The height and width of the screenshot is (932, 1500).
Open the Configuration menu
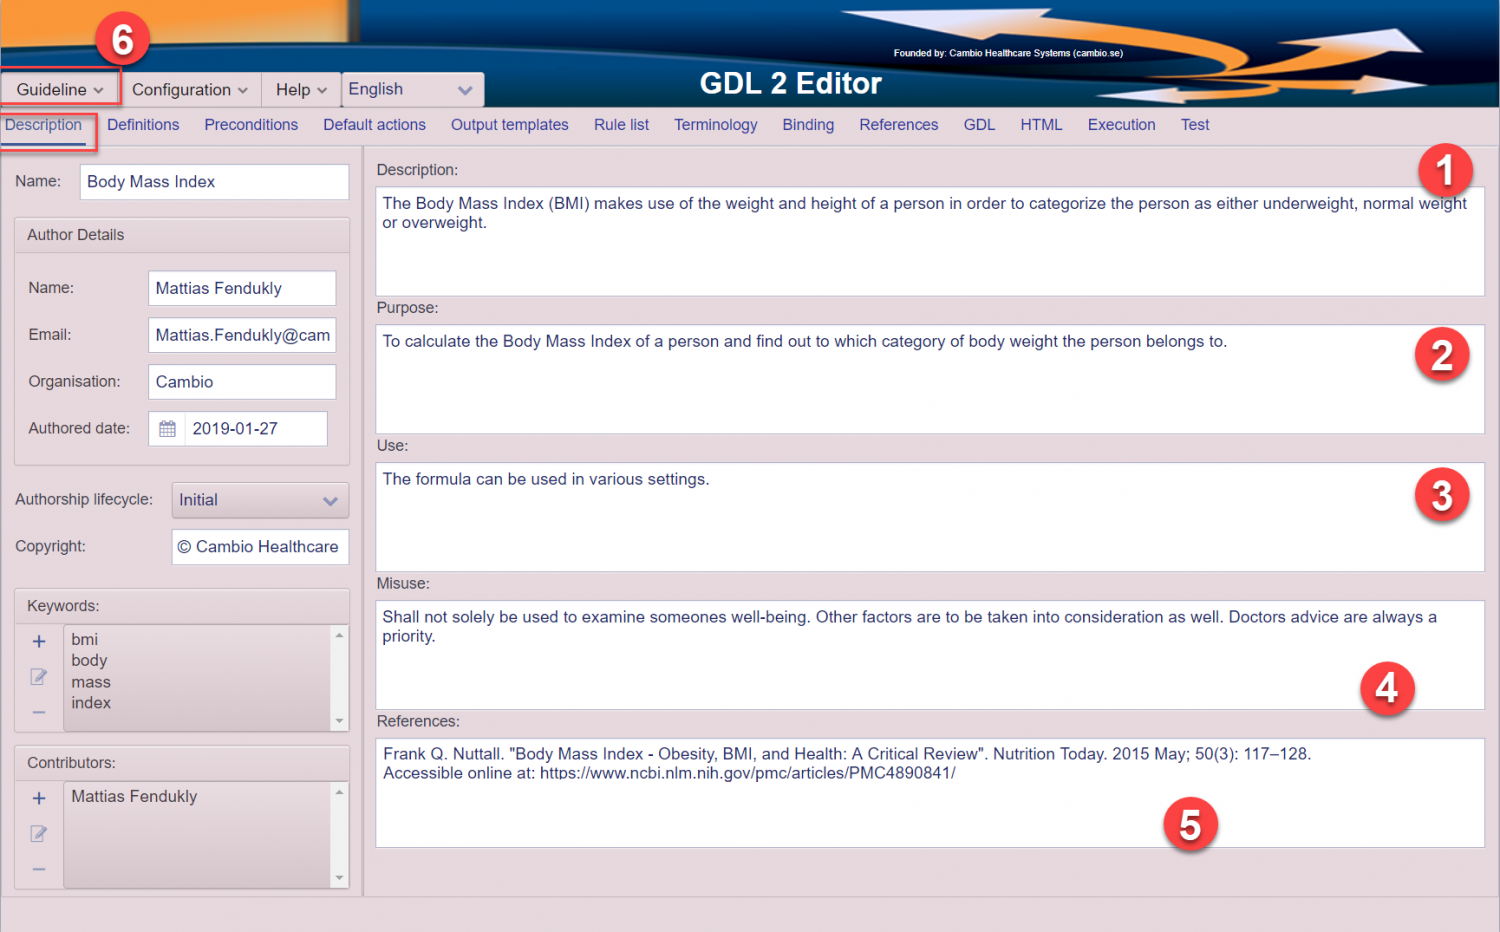tap(190, 89)
